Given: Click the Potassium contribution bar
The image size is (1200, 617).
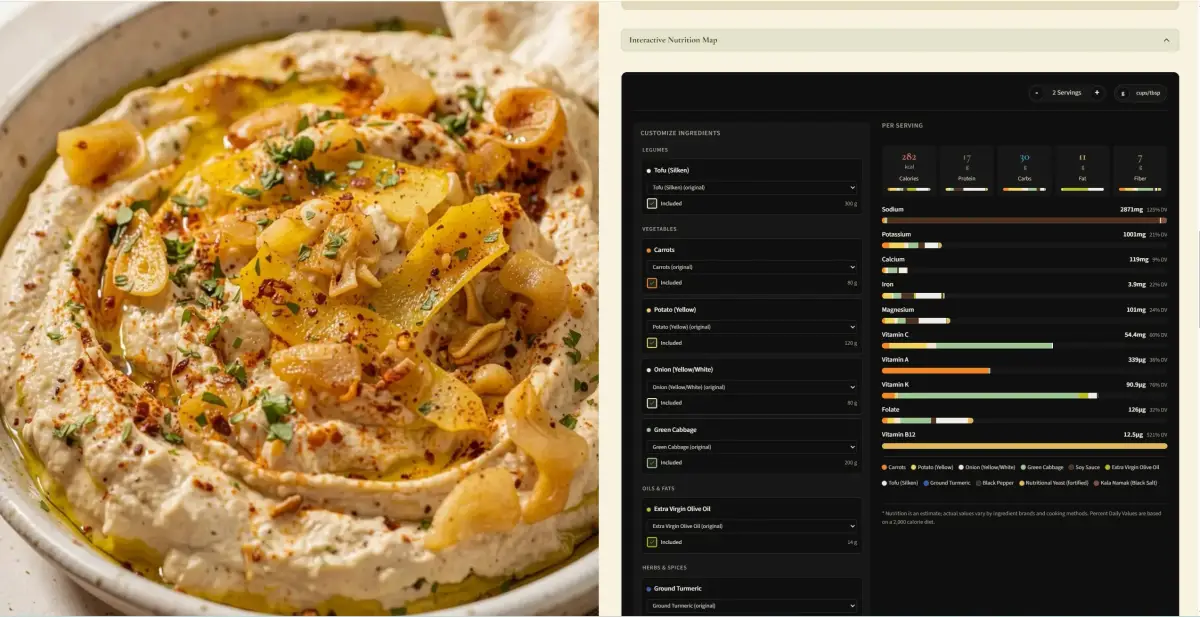Looking at the screenshot, I should click(1024, 245).
